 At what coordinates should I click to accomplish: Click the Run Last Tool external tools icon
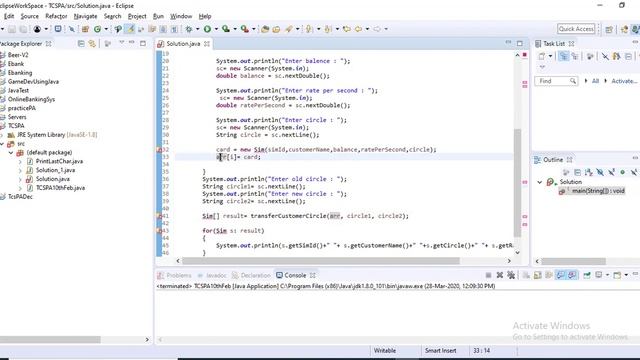244,29
